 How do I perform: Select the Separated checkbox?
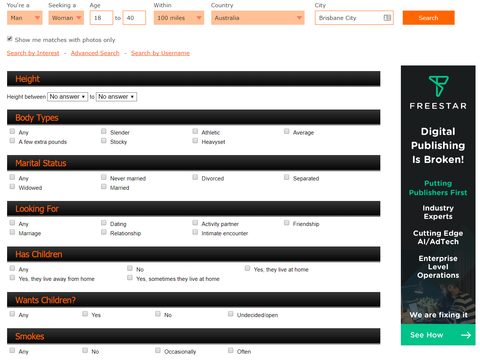point(286,177)
